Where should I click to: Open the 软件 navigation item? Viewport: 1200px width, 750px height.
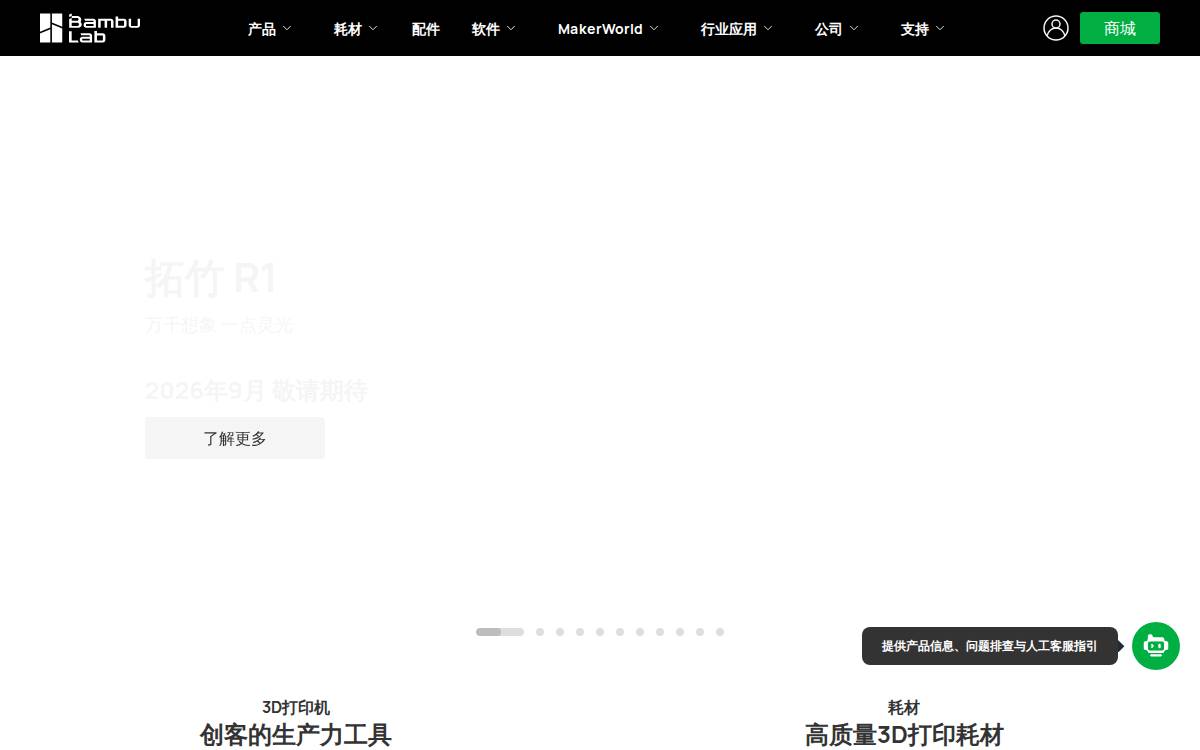coord(486,29)
